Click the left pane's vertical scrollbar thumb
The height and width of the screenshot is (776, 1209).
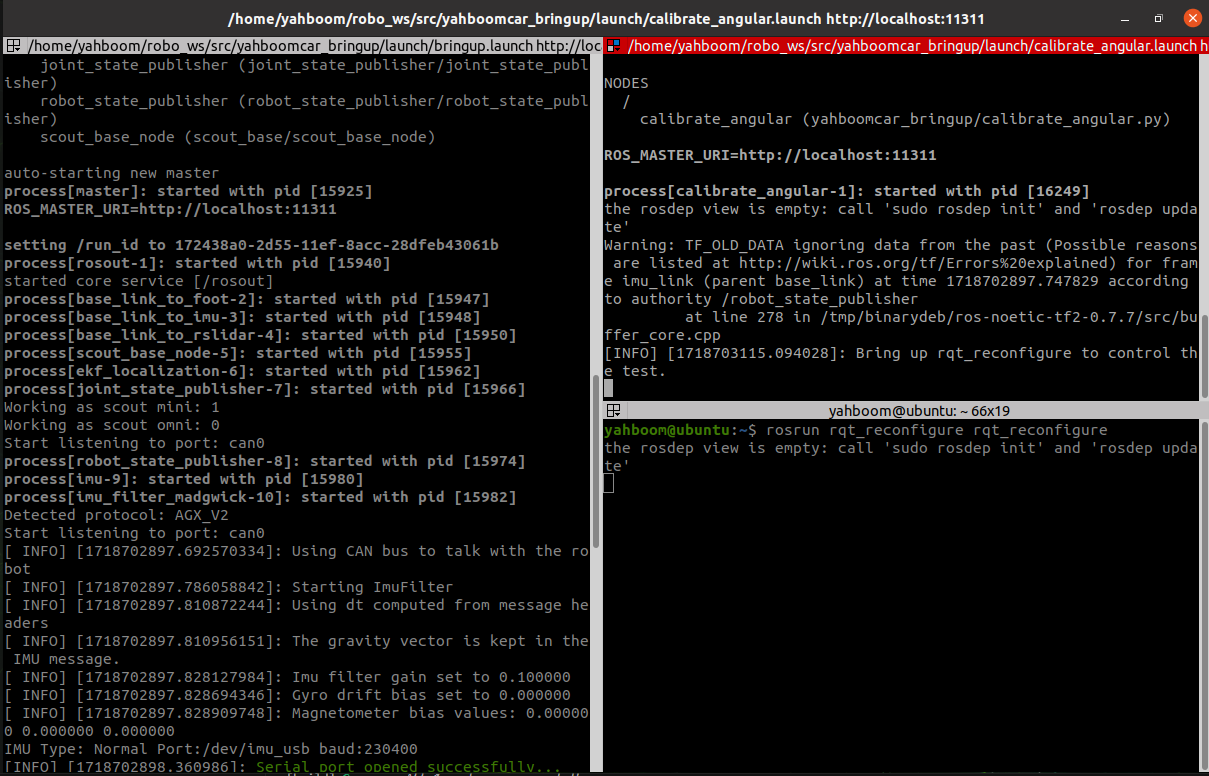(x=597, y=460)
